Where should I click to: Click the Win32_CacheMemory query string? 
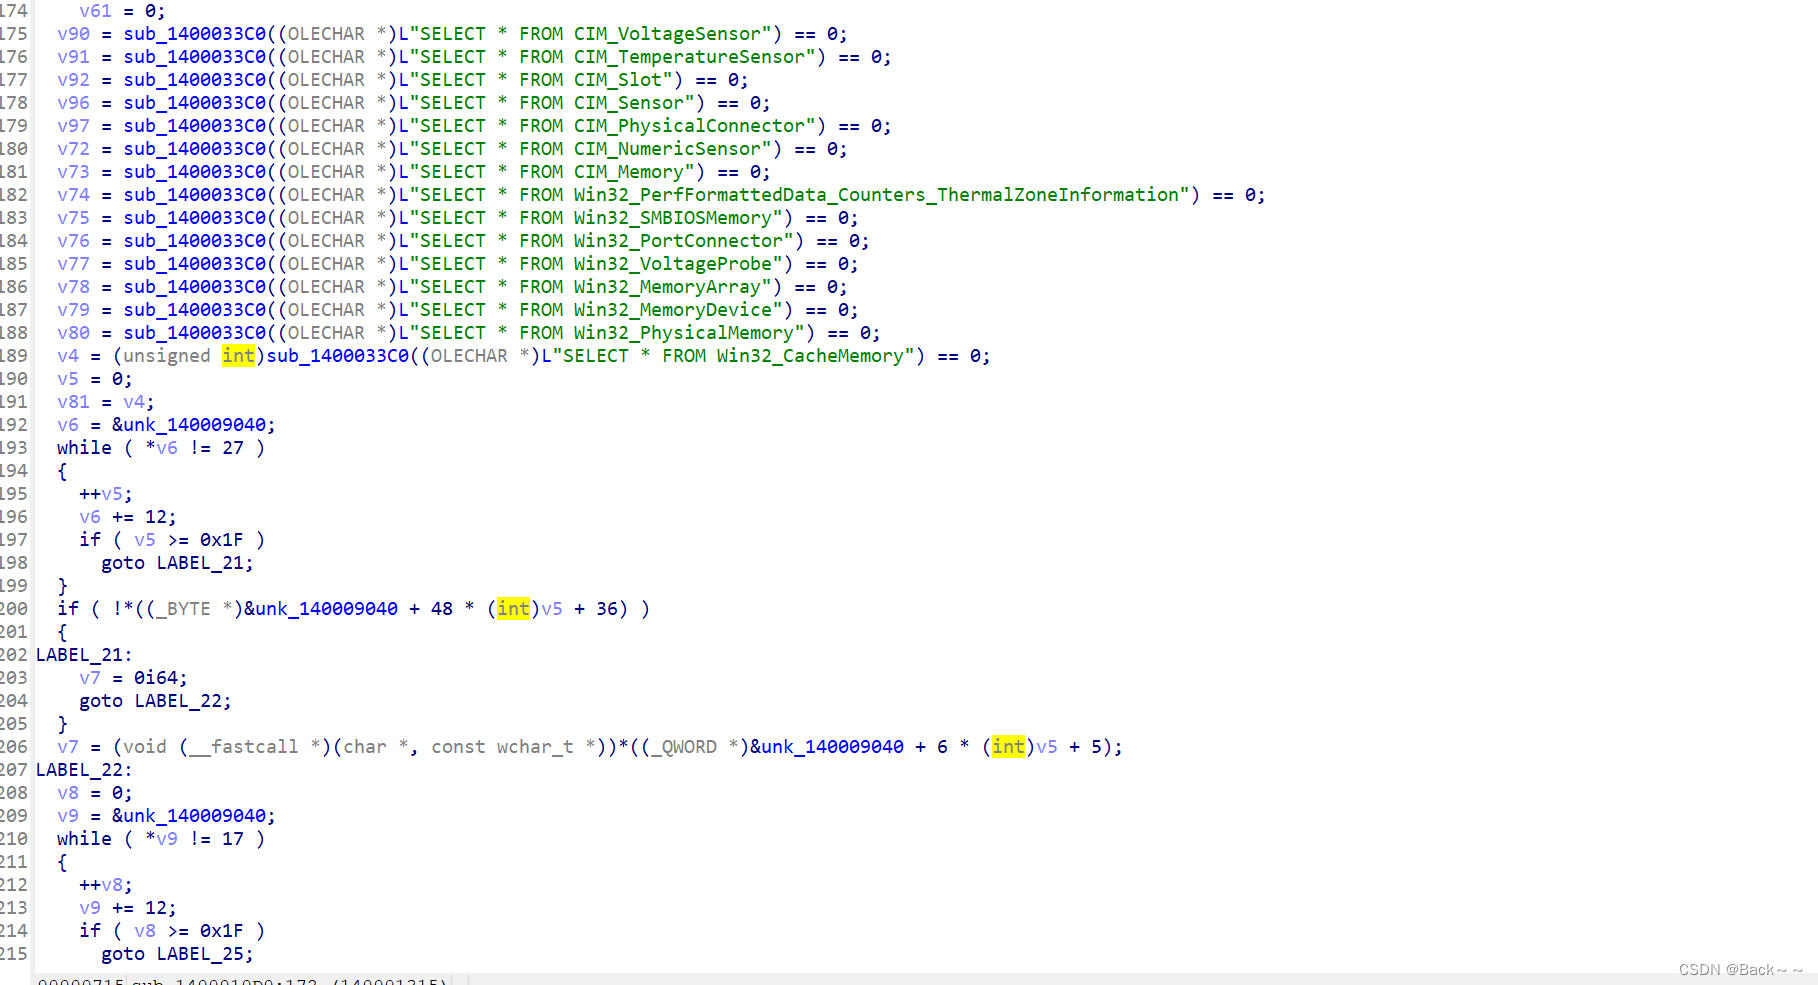click(x=733, y=356)
